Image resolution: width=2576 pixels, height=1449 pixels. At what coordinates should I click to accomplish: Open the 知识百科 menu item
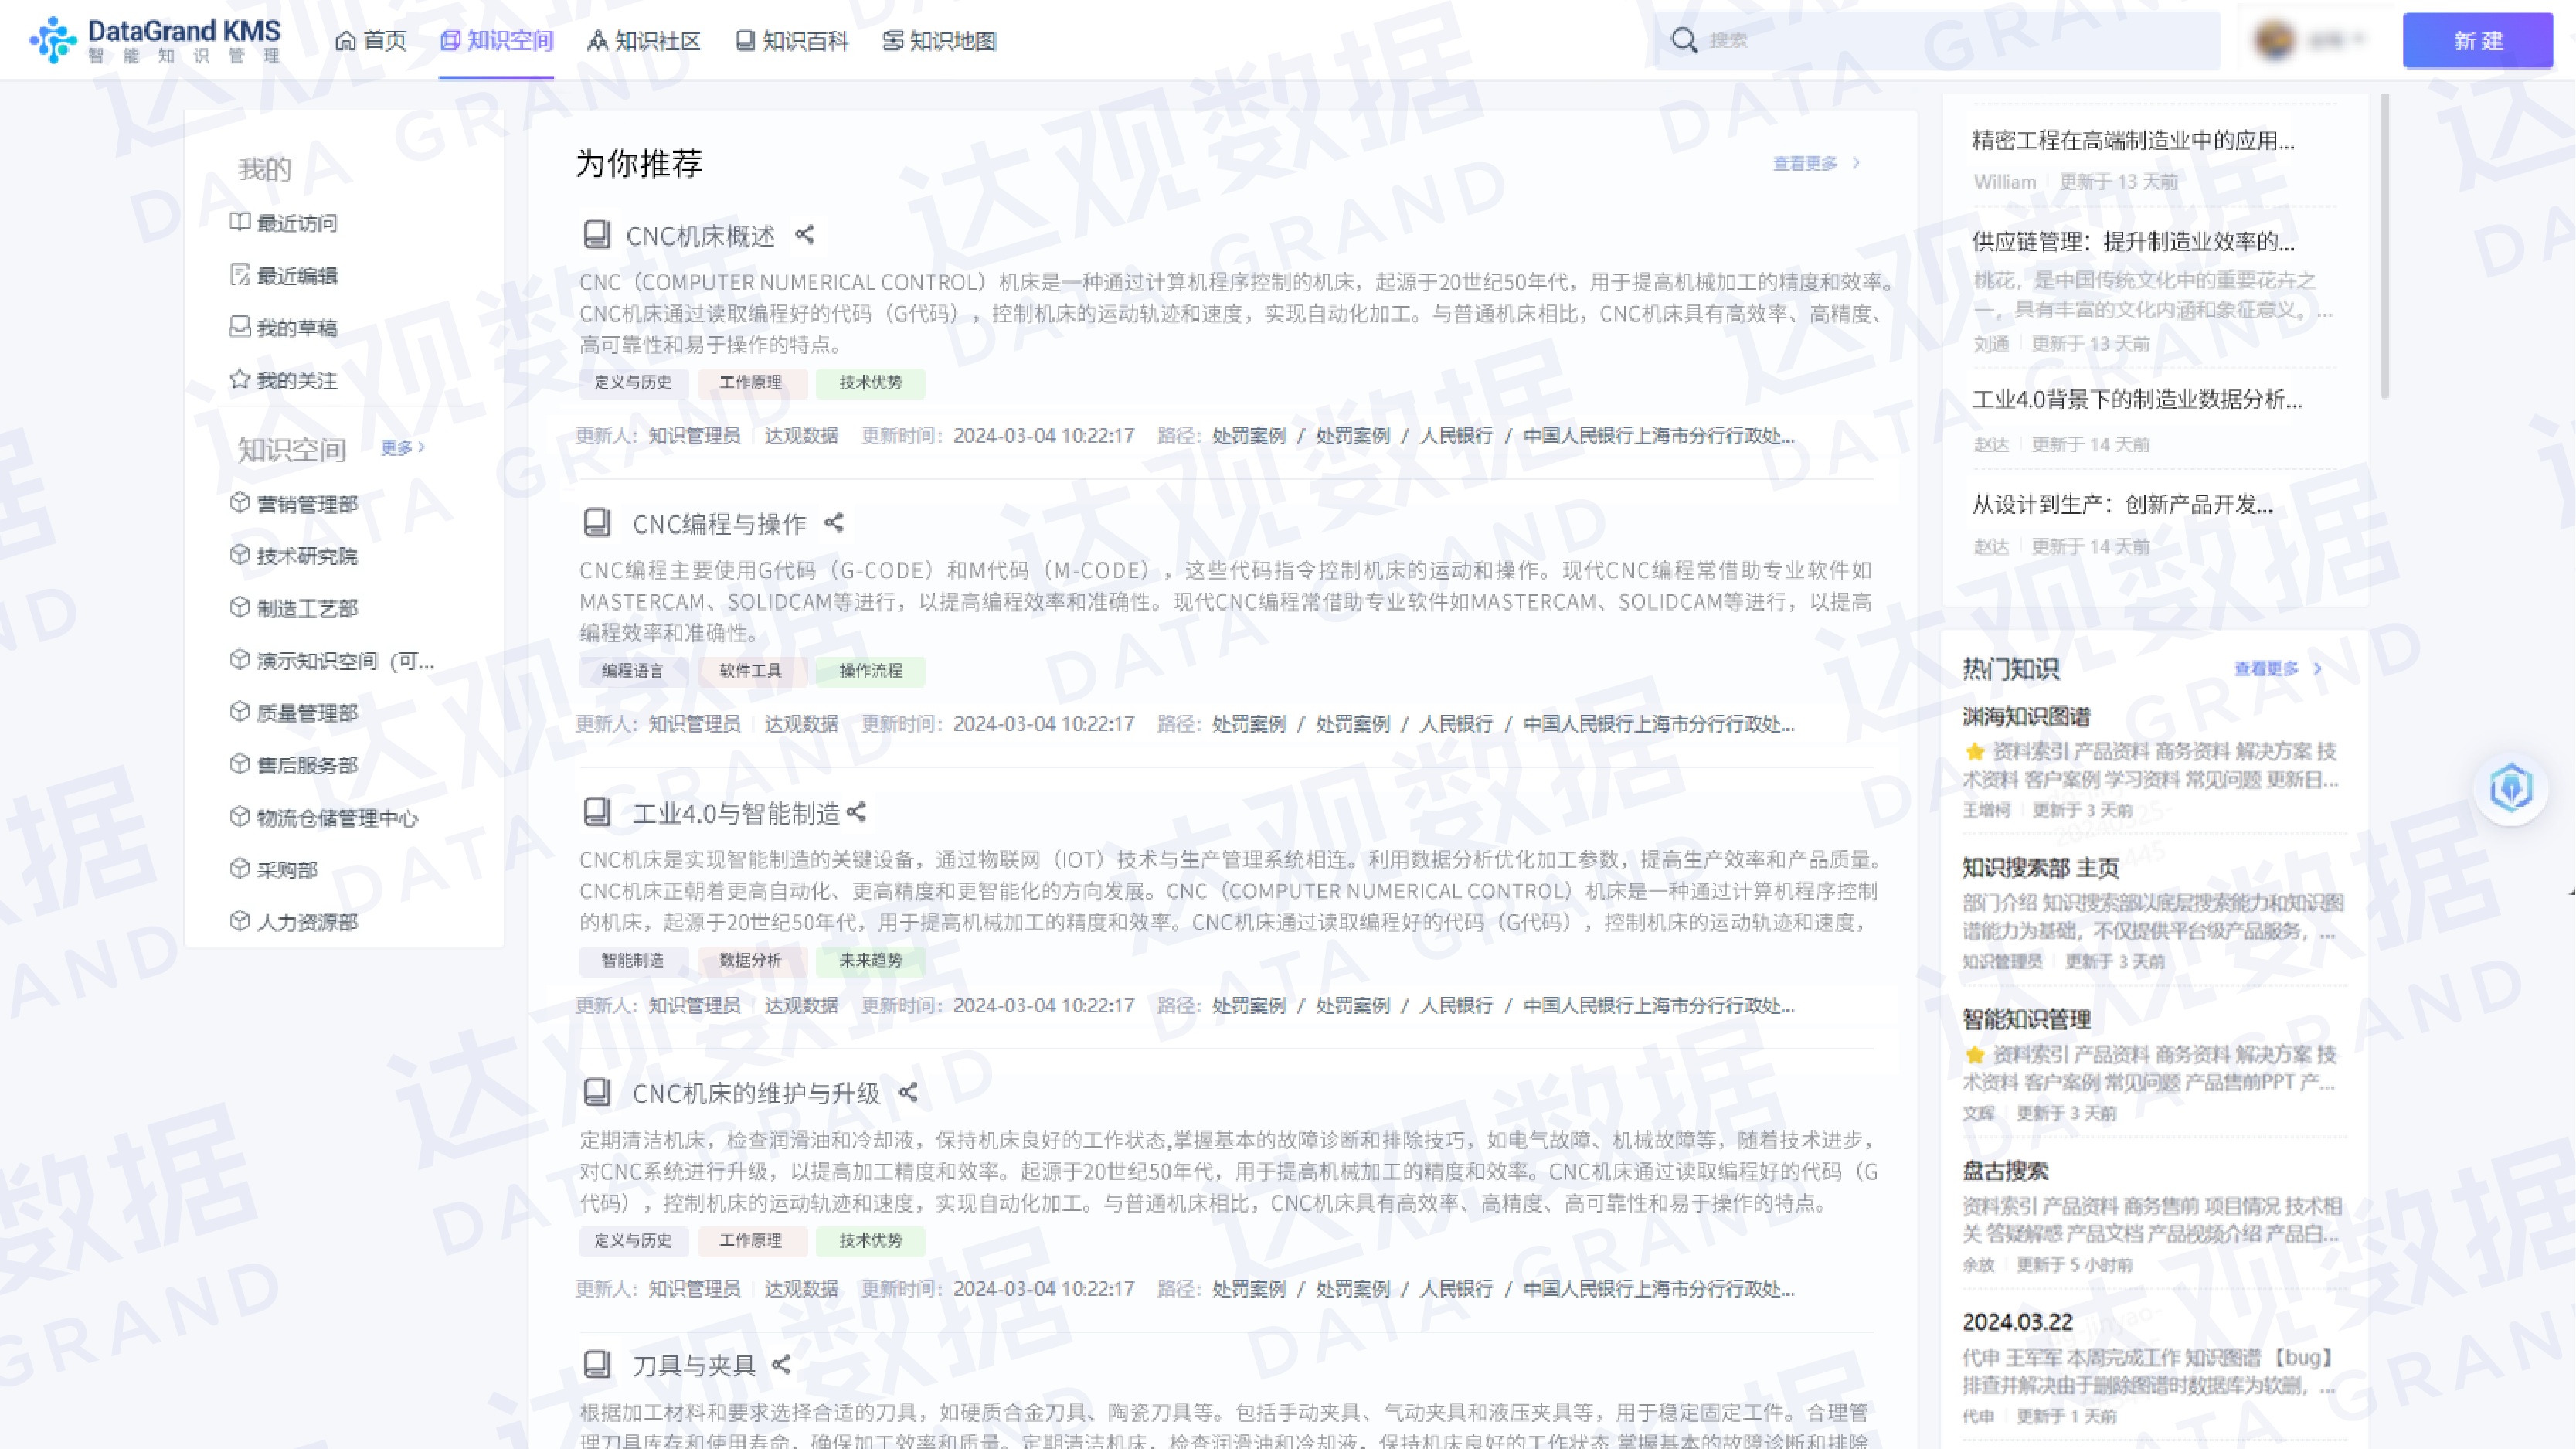tap(793, 41)
